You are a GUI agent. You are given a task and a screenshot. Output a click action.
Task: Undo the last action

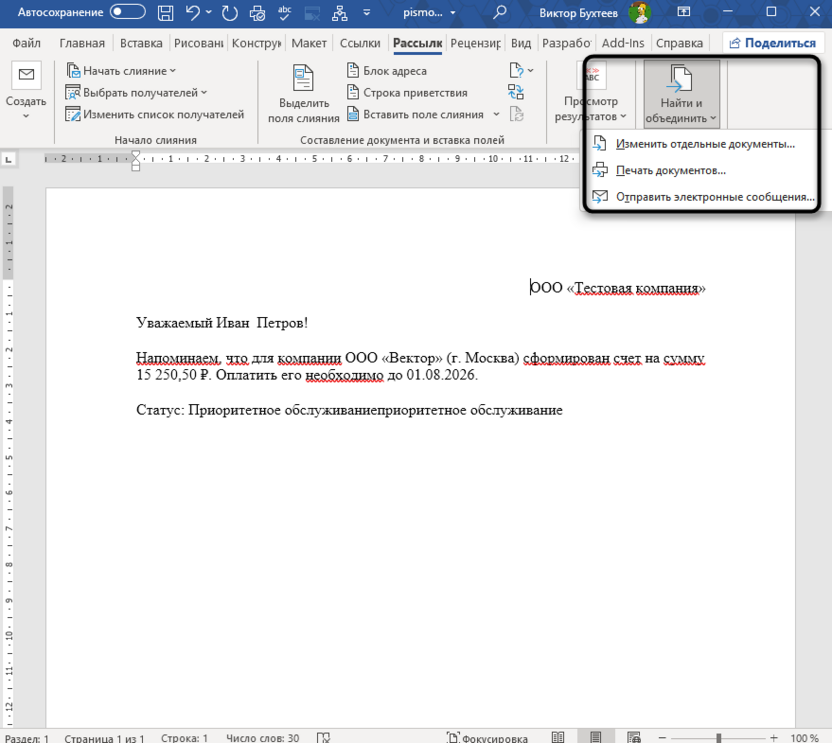(193, 13)
